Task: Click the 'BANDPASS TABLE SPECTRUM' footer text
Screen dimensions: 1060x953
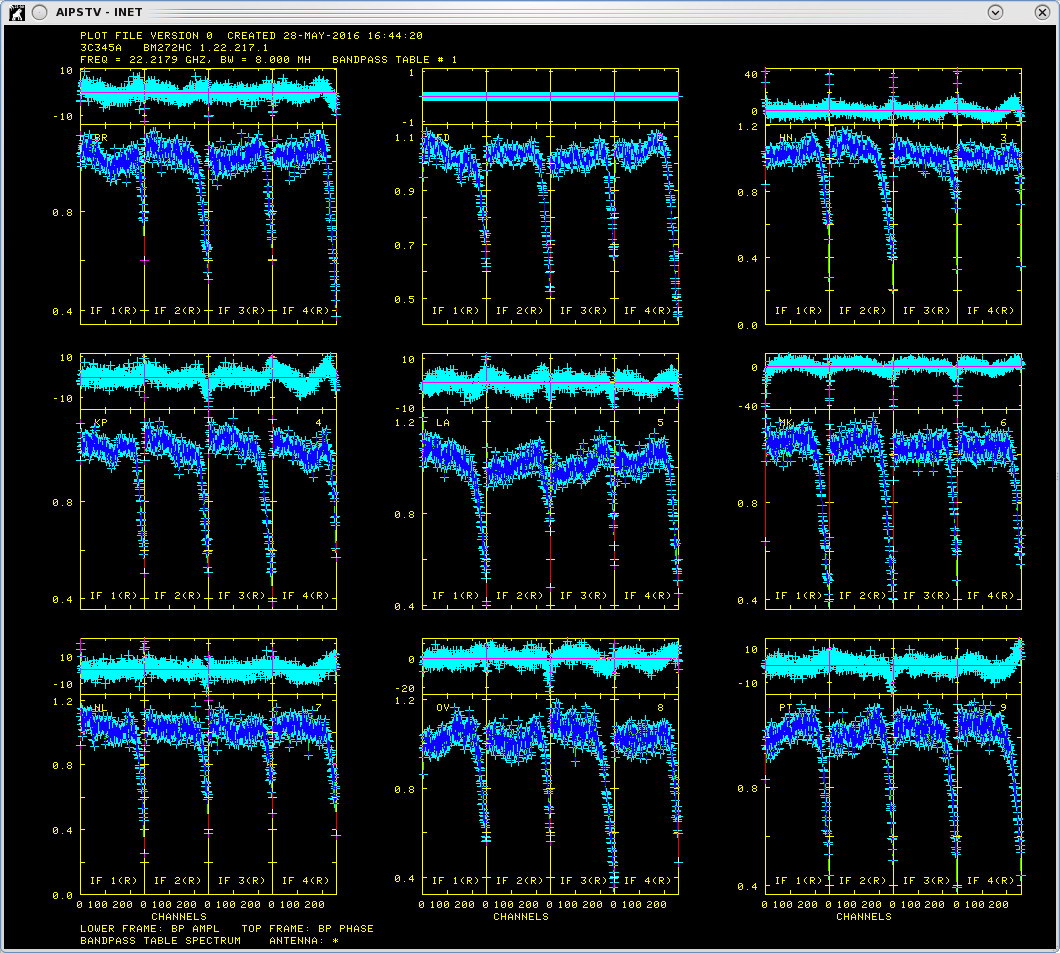Action: [160, 941]
